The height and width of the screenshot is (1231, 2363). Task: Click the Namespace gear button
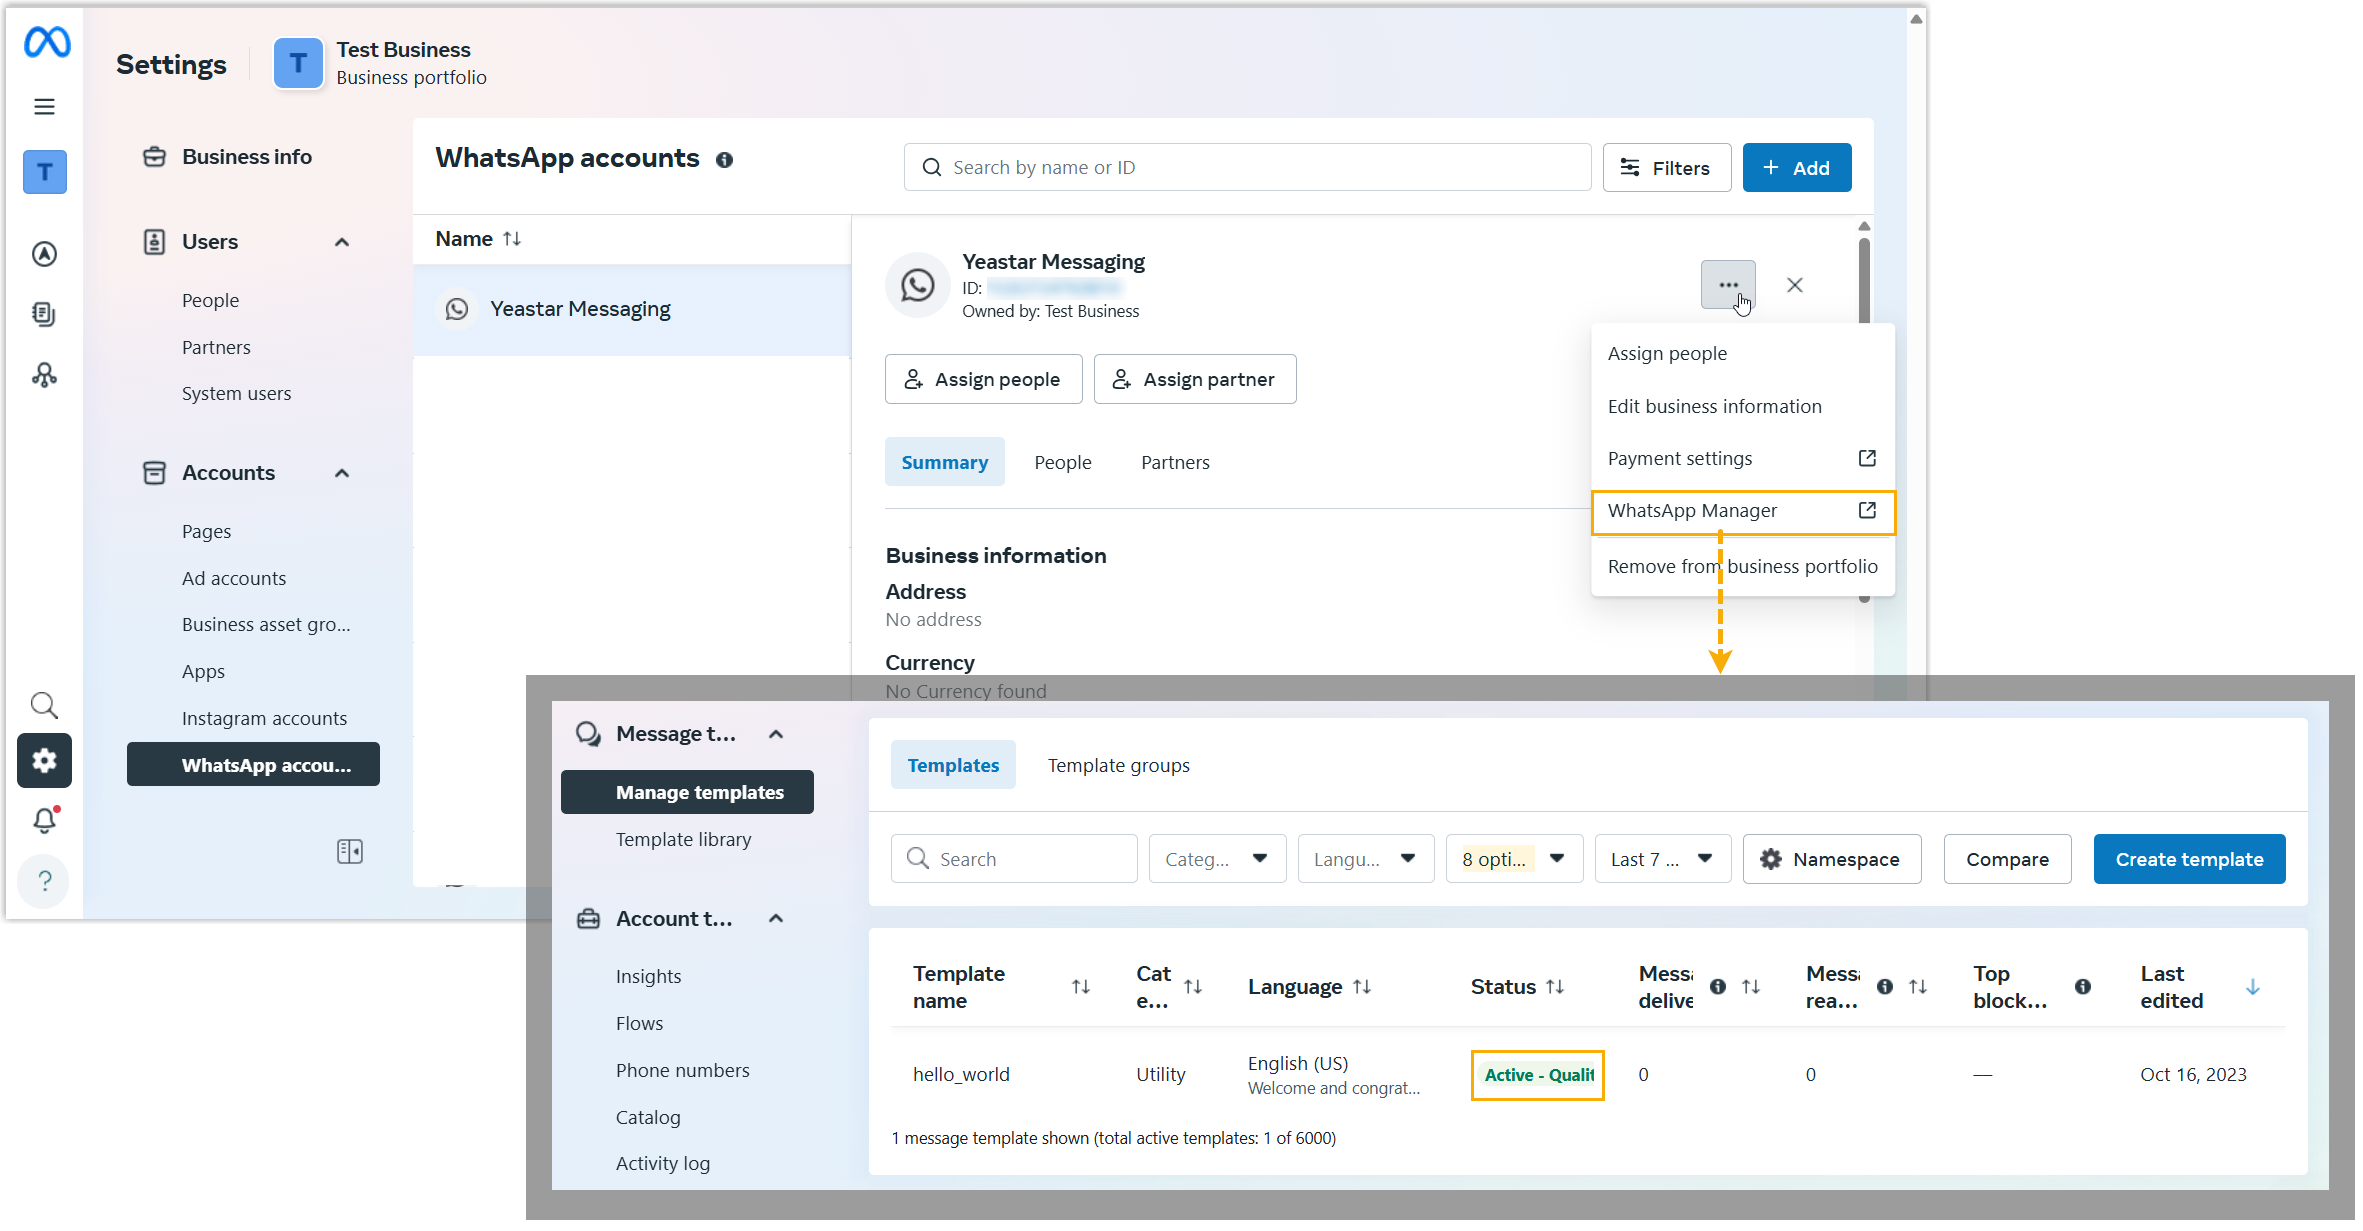click(1831, 859)
